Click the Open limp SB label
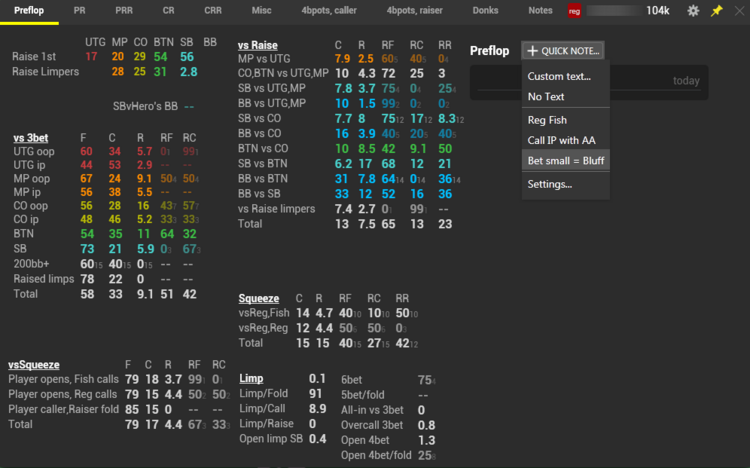Viewport: 750px width, 468px height. [271, 439]
